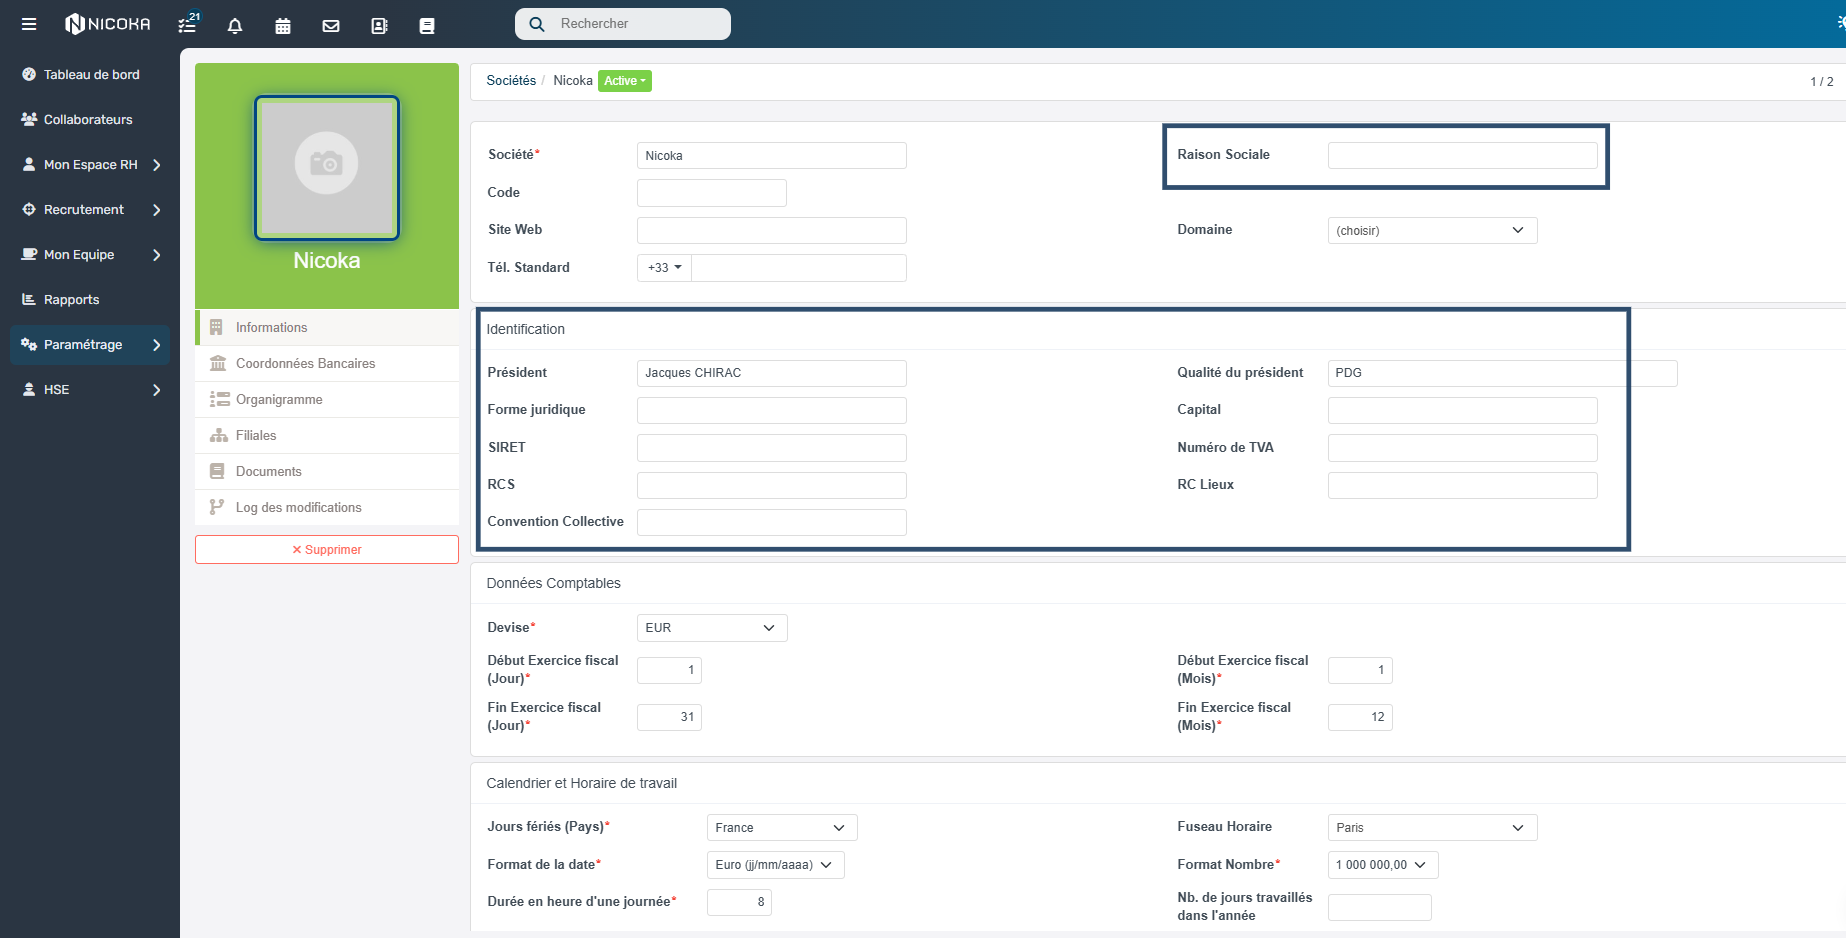
Task: Open the Collaborateurs menu item
Action: click(88, 119)
